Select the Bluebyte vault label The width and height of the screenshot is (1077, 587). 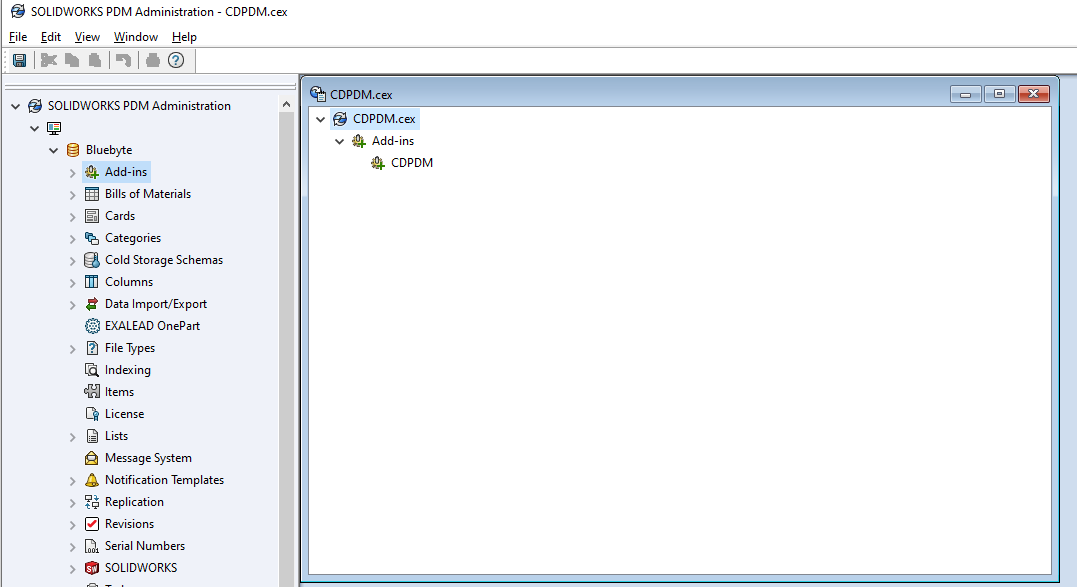pyautogui.click(x=109, y=150)
